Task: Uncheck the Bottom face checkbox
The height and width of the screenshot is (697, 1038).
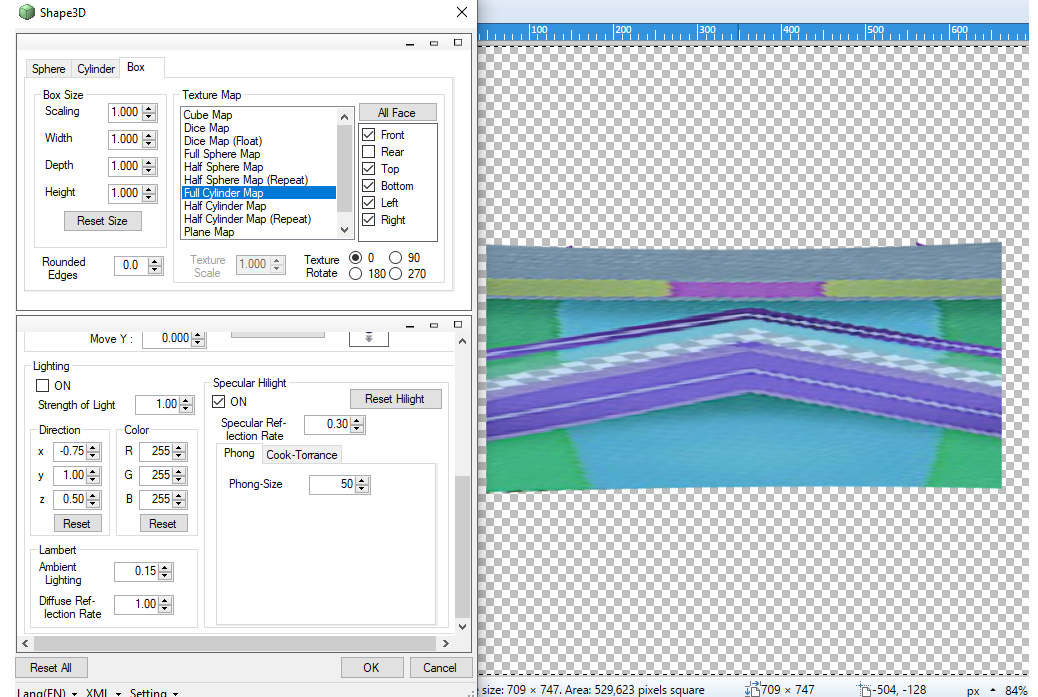Action: (x=369, y=186)
